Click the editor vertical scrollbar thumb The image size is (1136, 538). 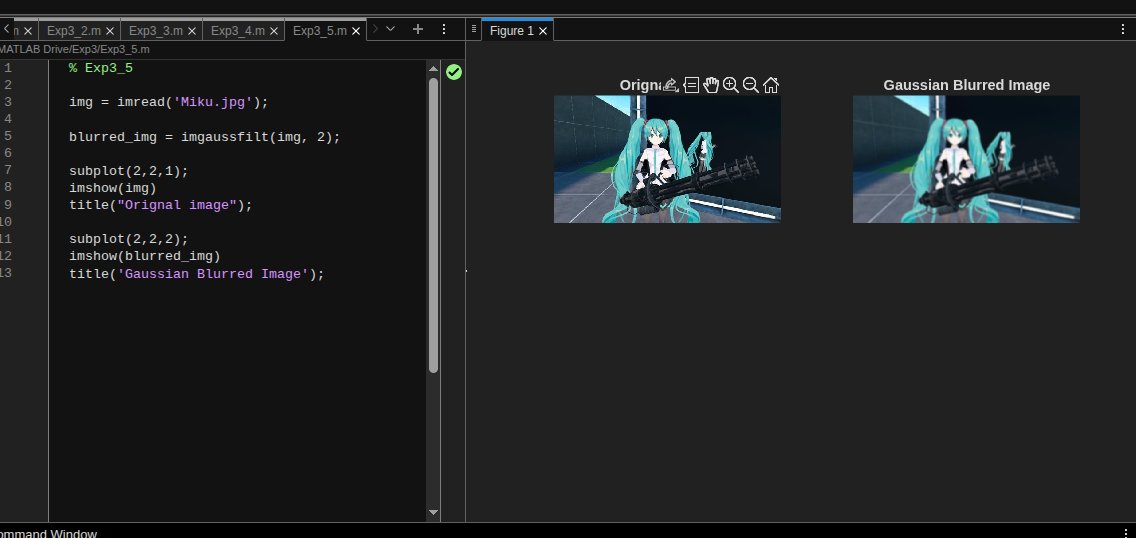(433, 226)
